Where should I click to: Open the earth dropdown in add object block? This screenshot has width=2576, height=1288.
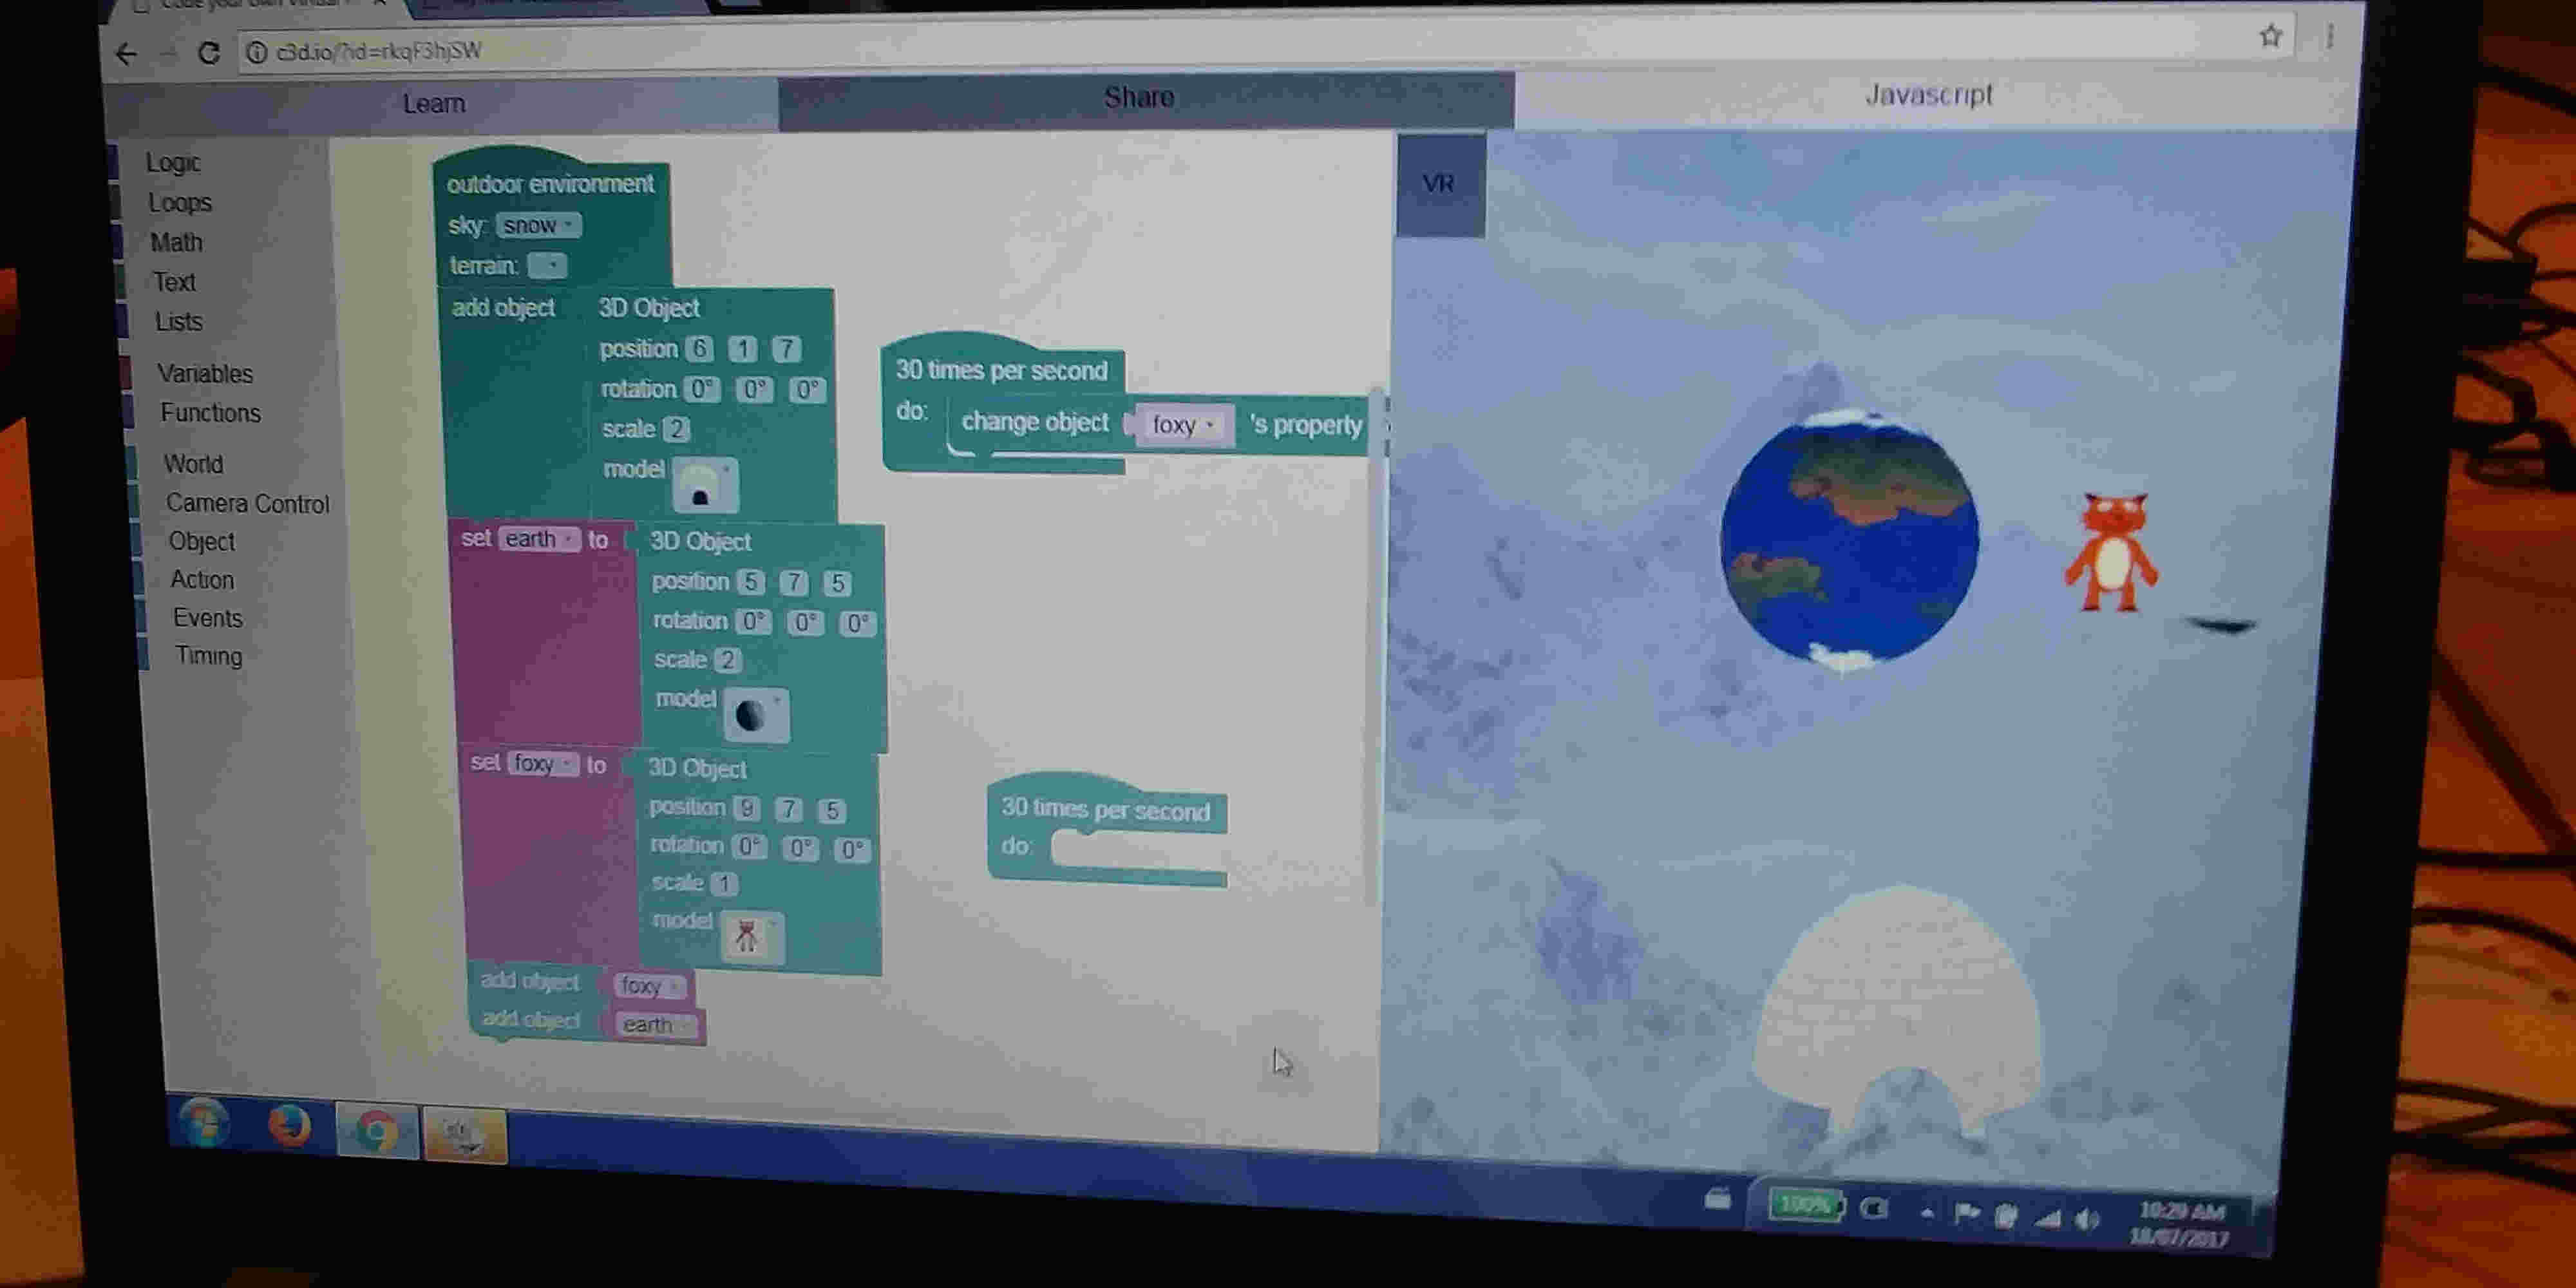tap(657, 1025)
